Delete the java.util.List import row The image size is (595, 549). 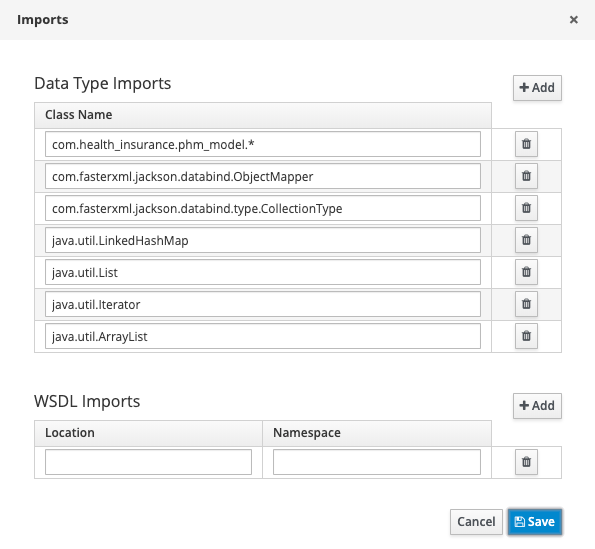point(526,272)
